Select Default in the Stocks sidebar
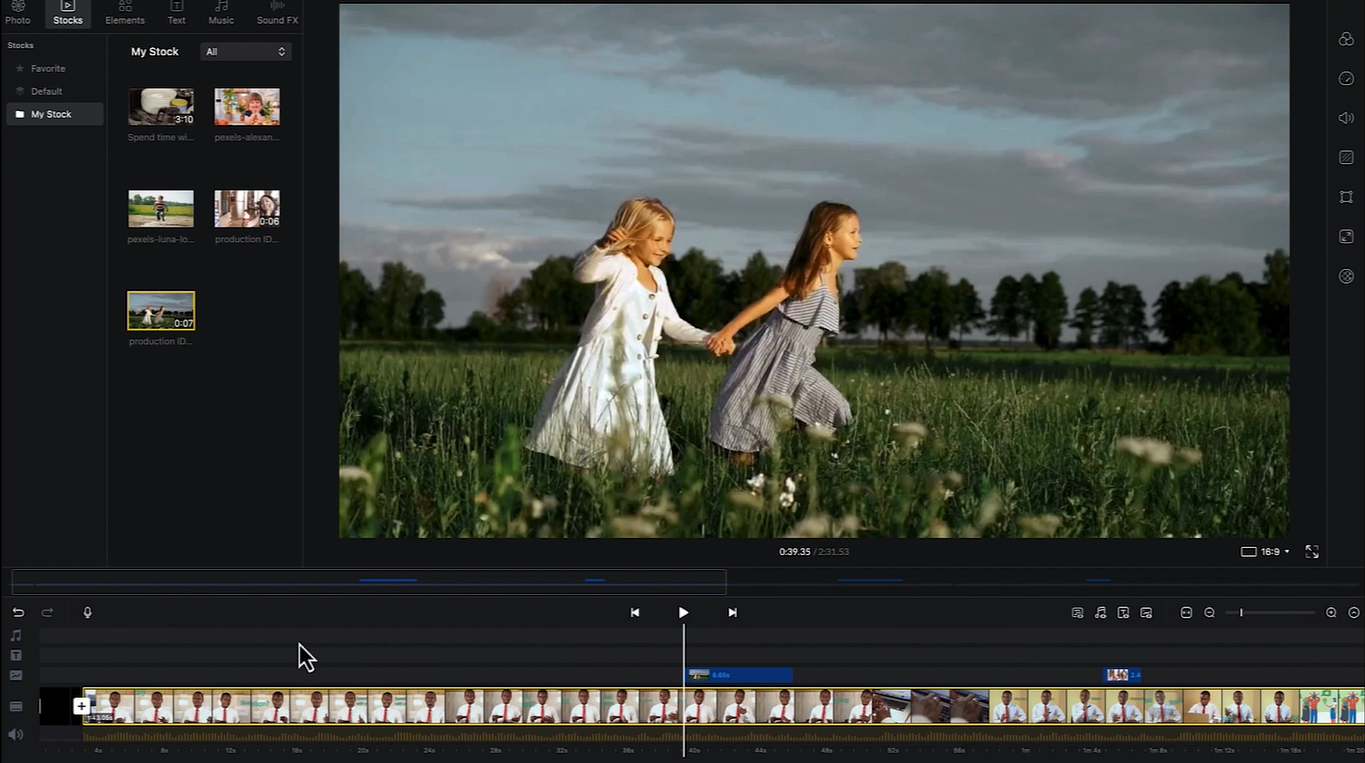Screen dimensions: 1365x763 [45, 91]
